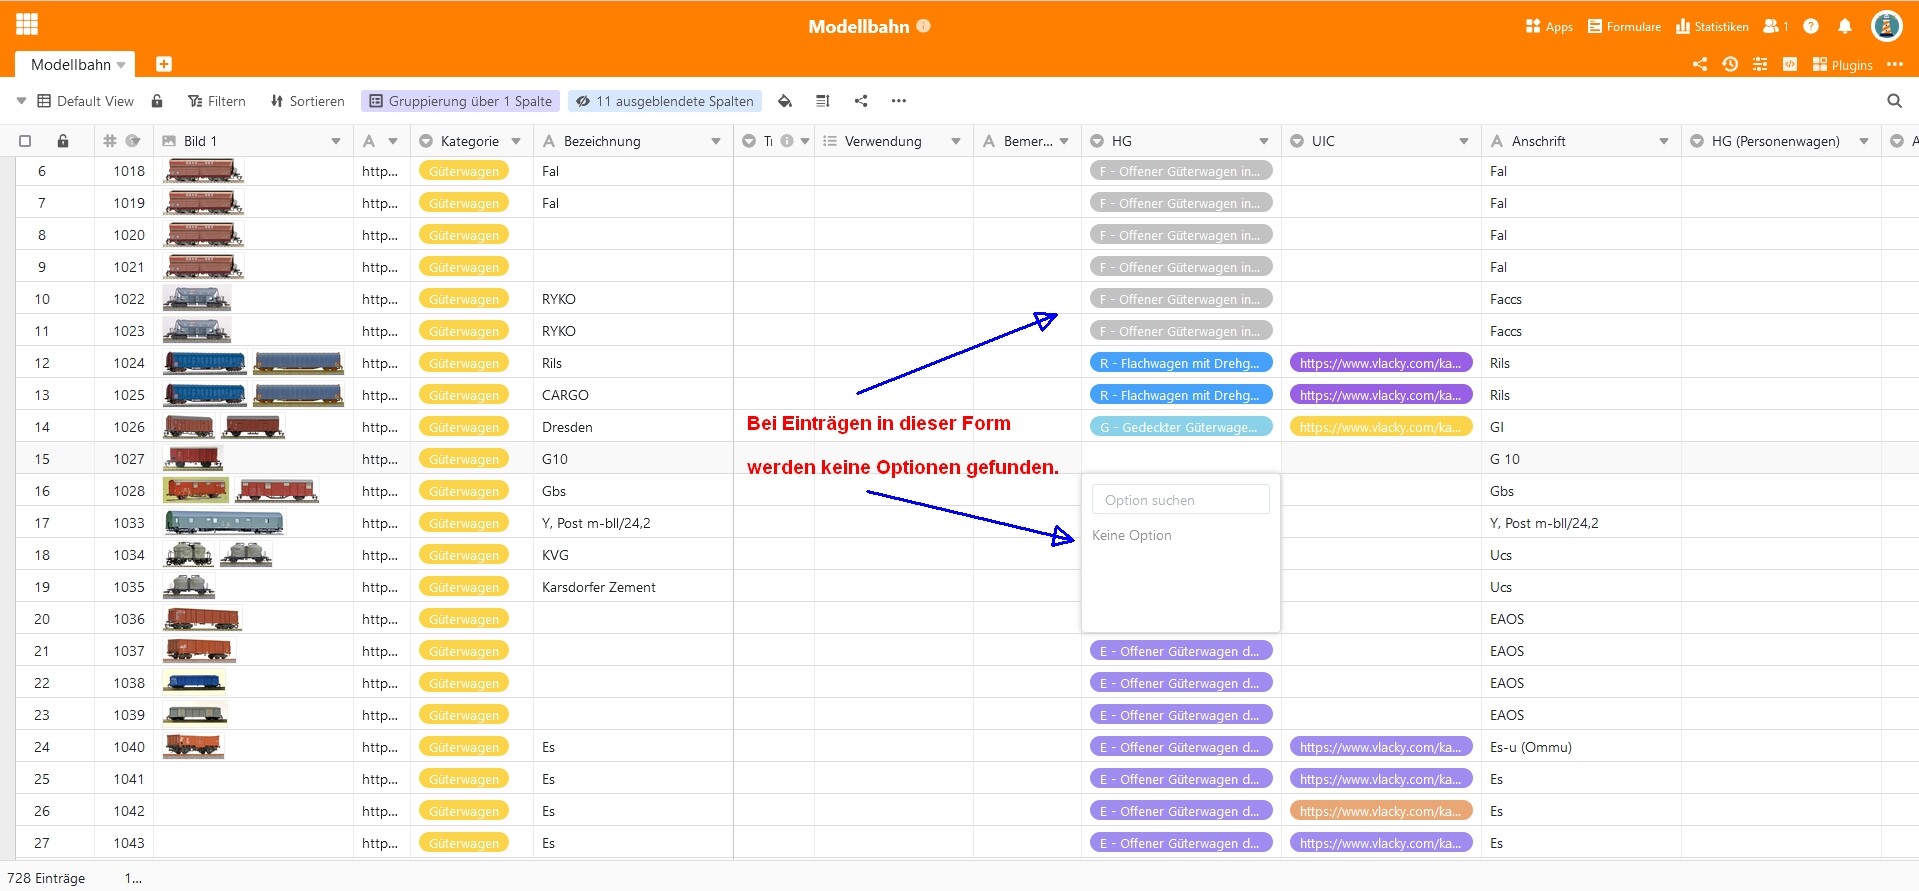Viewport: 1919px width, 891px height.
Task: Open the script code editor icon
Action: coord(1790,64)
